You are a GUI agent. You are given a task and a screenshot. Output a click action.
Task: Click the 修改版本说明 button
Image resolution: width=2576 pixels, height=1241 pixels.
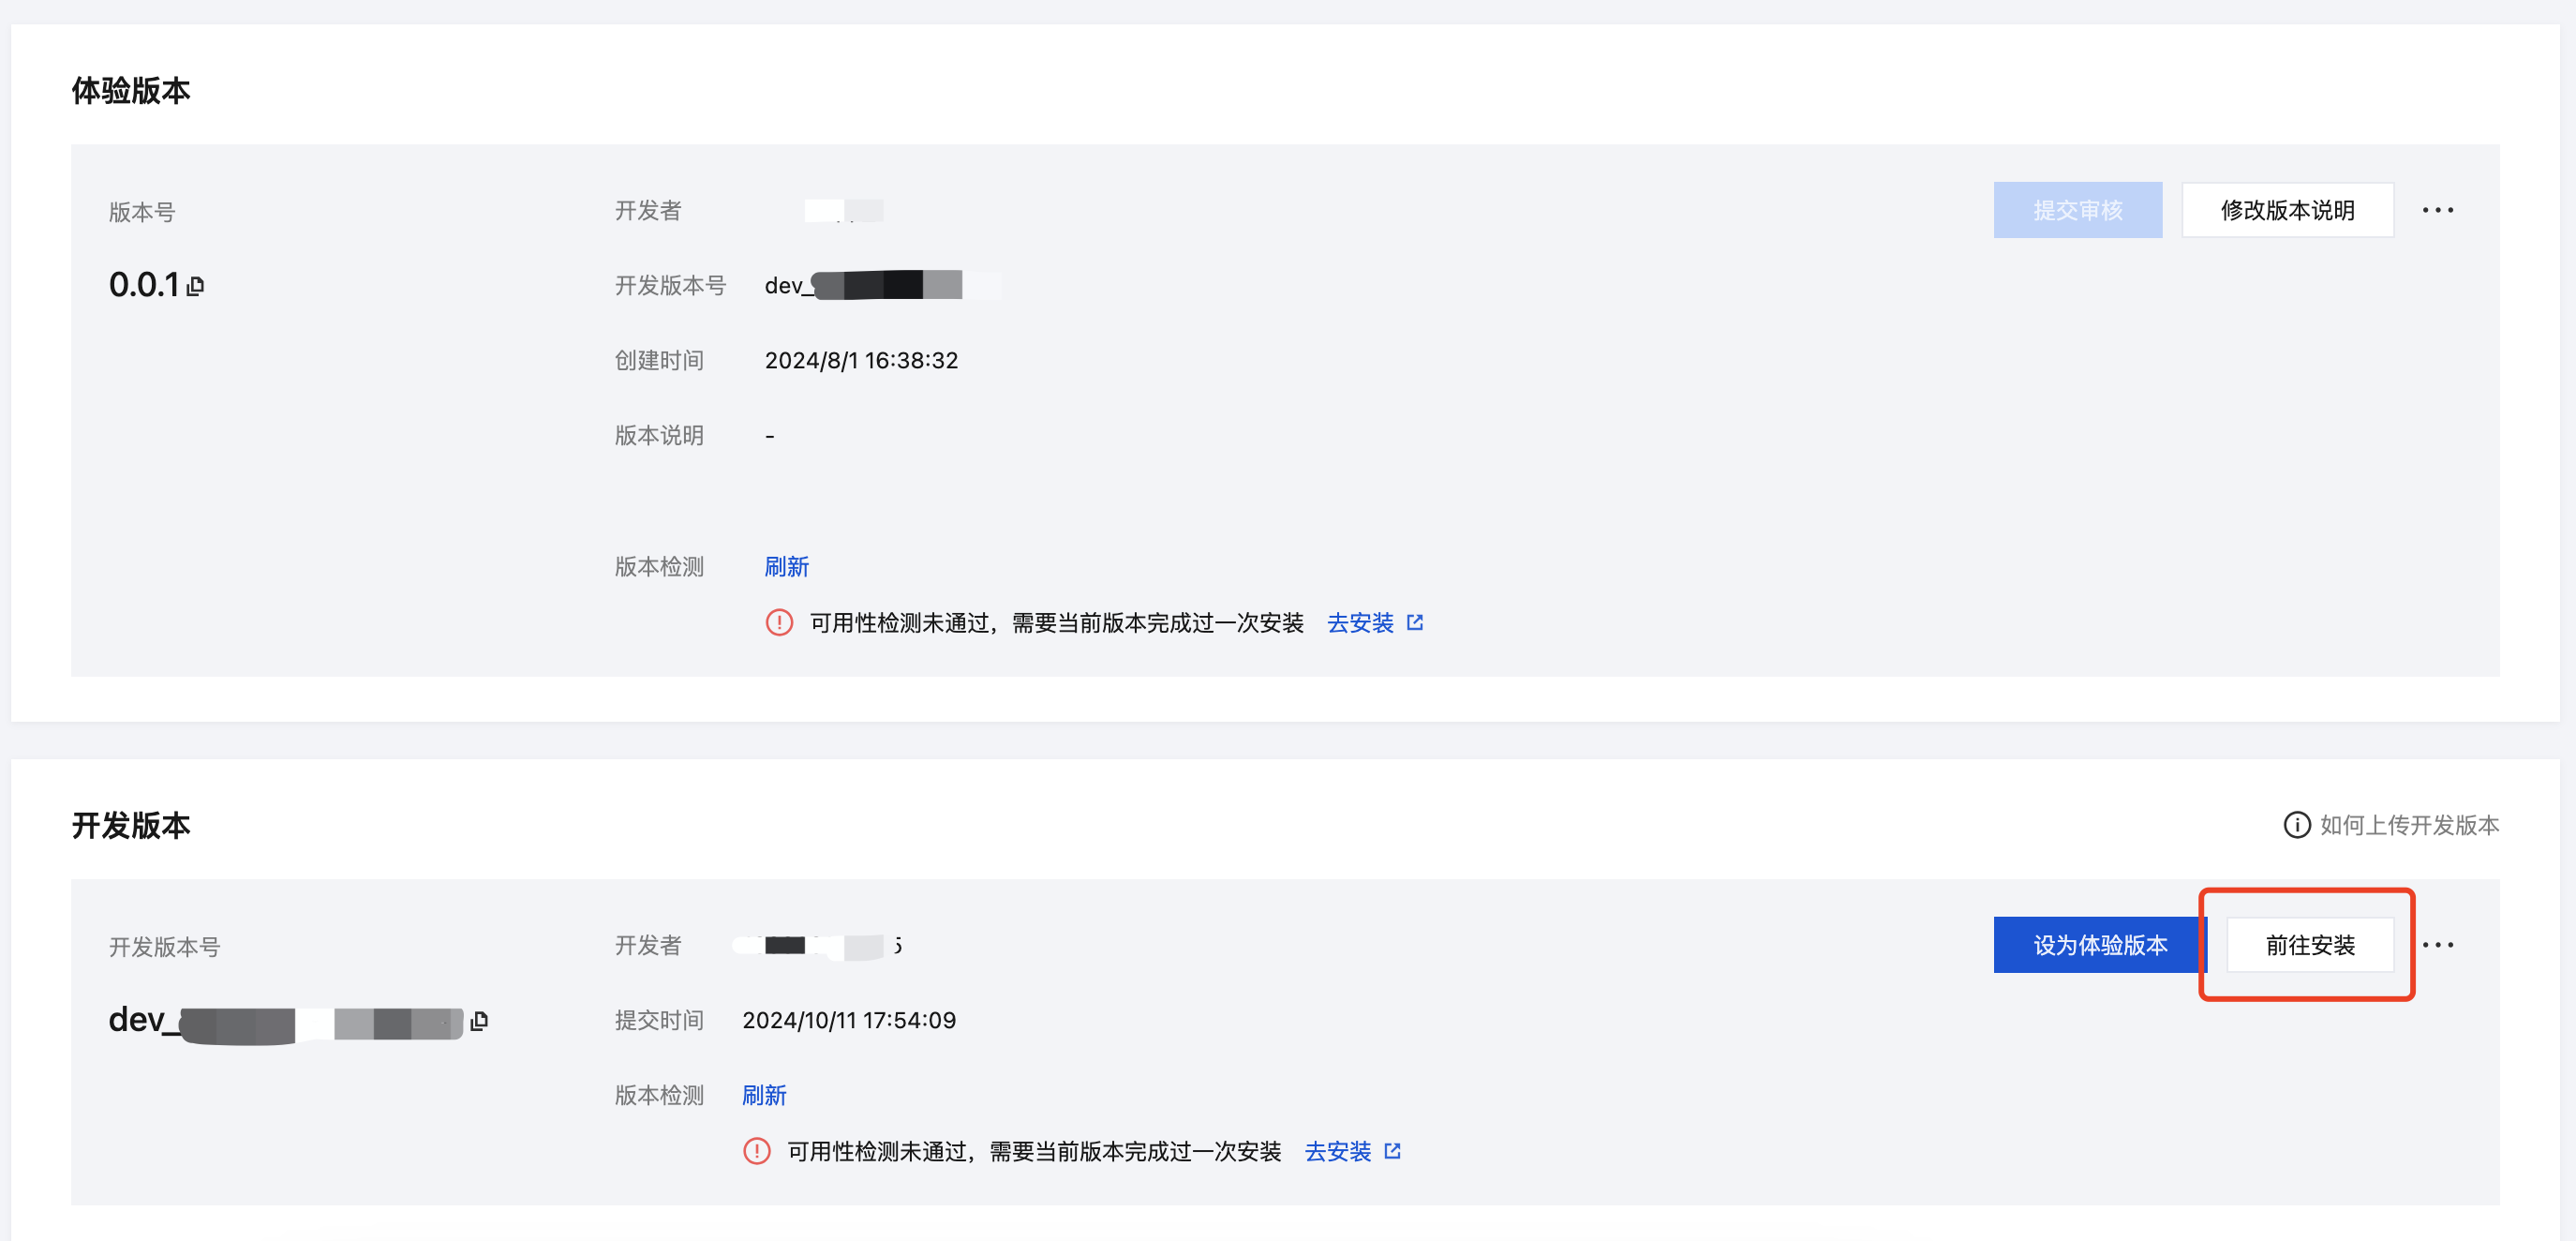pyautogui.click(x=2286, y=210)
